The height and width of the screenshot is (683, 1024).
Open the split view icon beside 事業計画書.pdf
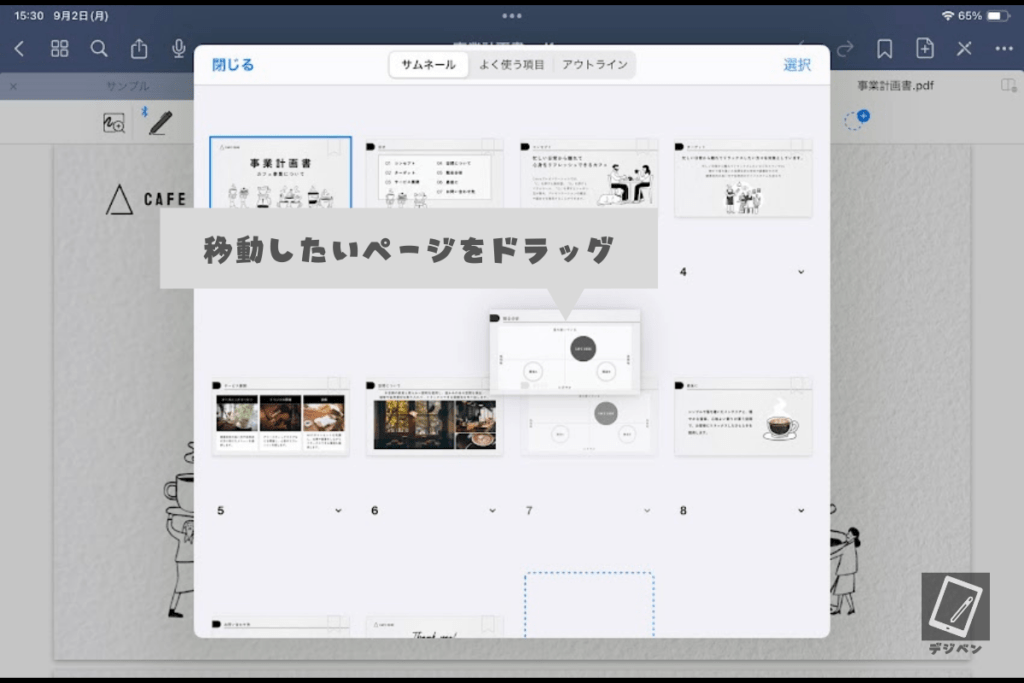point(1008,86)
